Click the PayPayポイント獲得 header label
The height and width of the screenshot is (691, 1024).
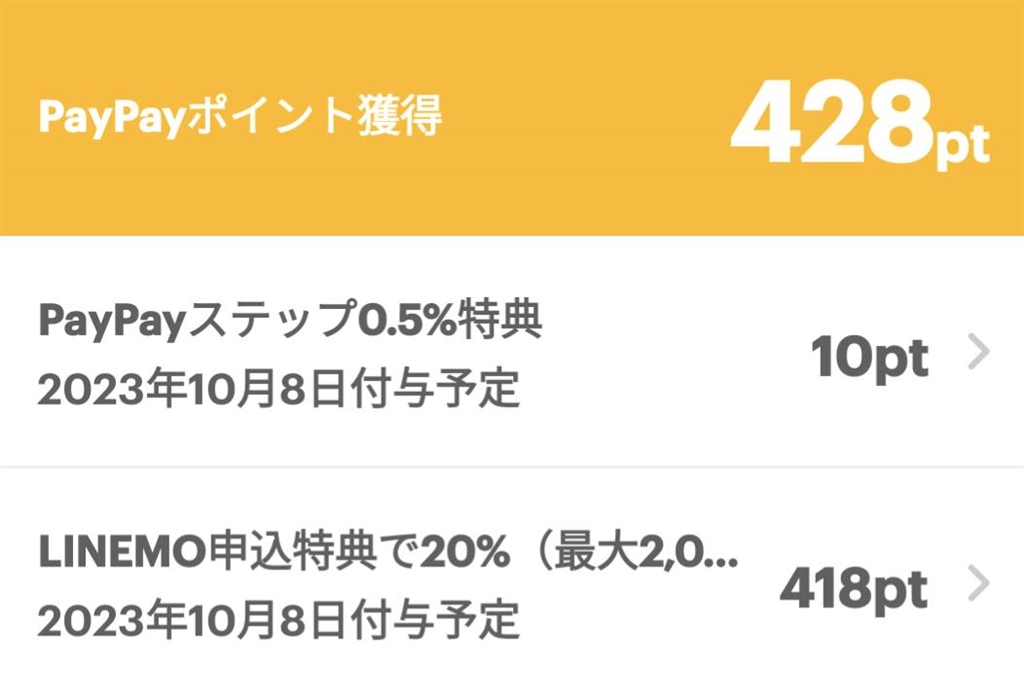pos(240,118)
